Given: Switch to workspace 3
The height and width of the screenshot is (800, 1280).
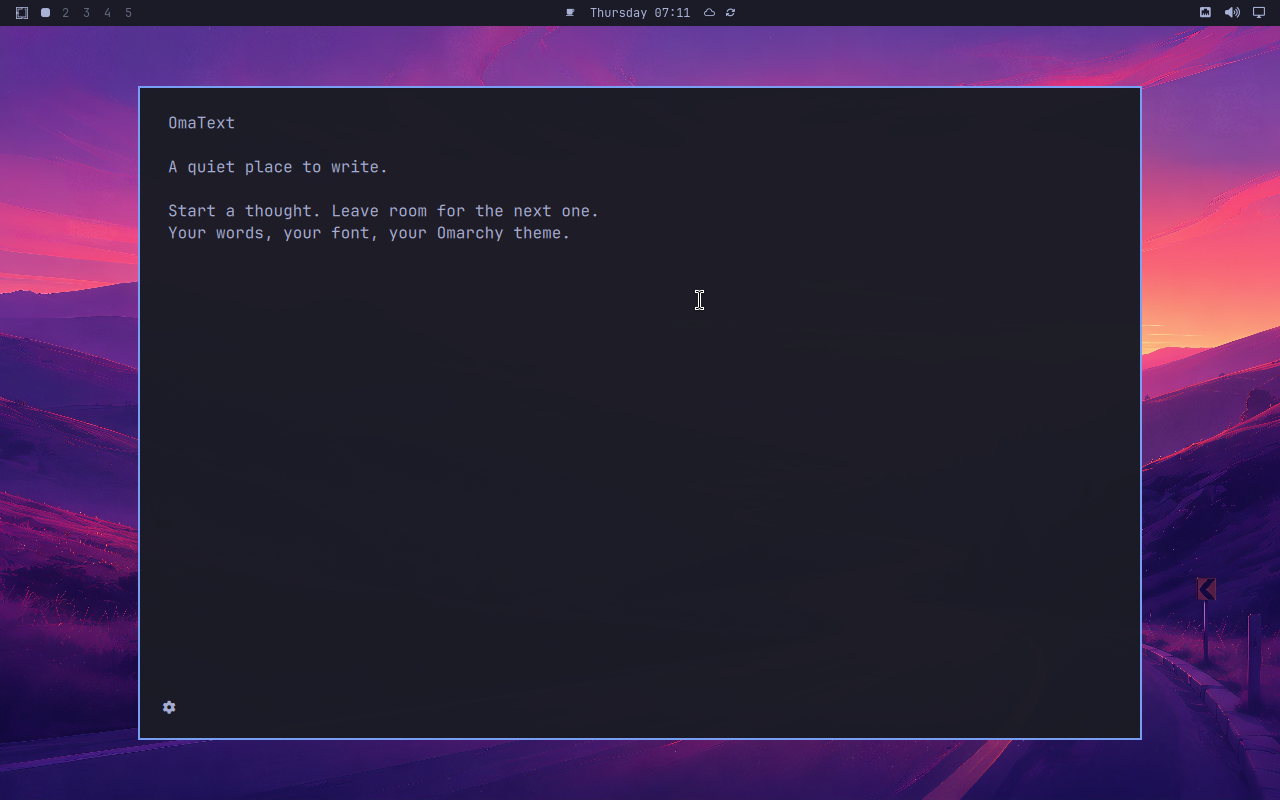Looking at the screenshot, I should [87, 13].
